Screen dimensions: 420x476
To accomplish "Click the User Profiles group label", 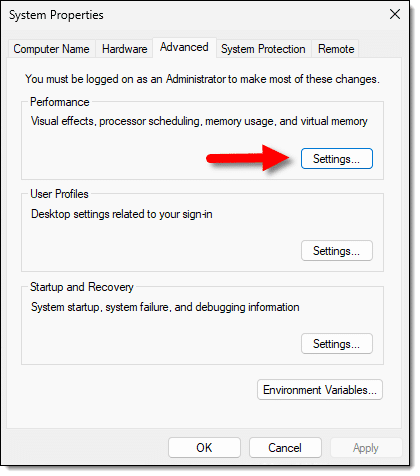I will click(59, 194).
